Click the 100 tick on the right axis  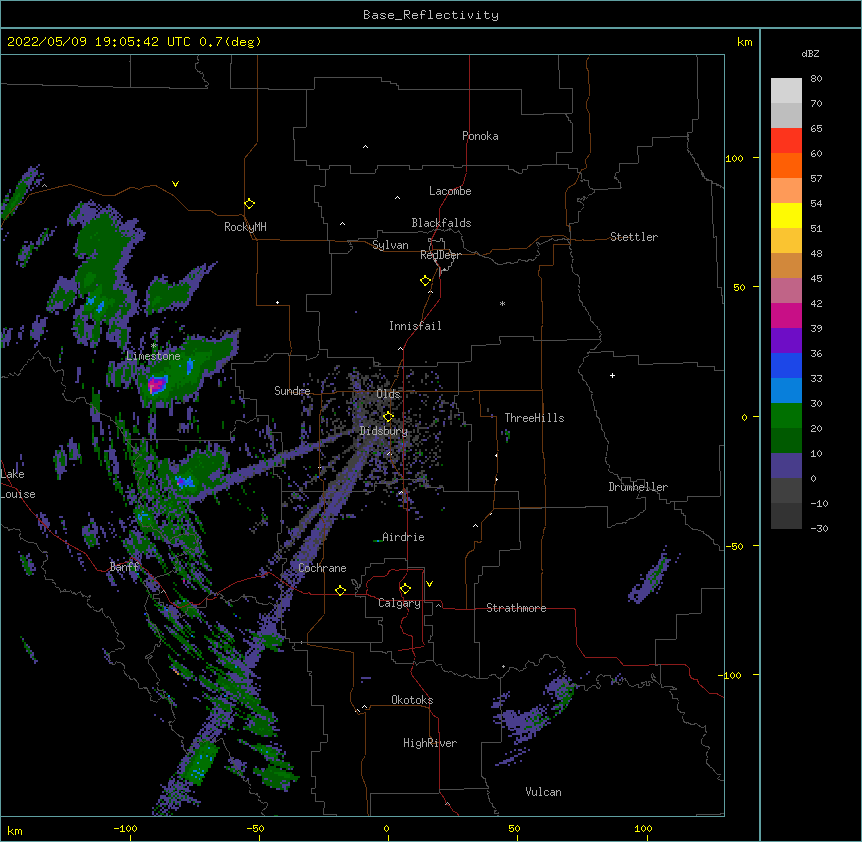734,158
